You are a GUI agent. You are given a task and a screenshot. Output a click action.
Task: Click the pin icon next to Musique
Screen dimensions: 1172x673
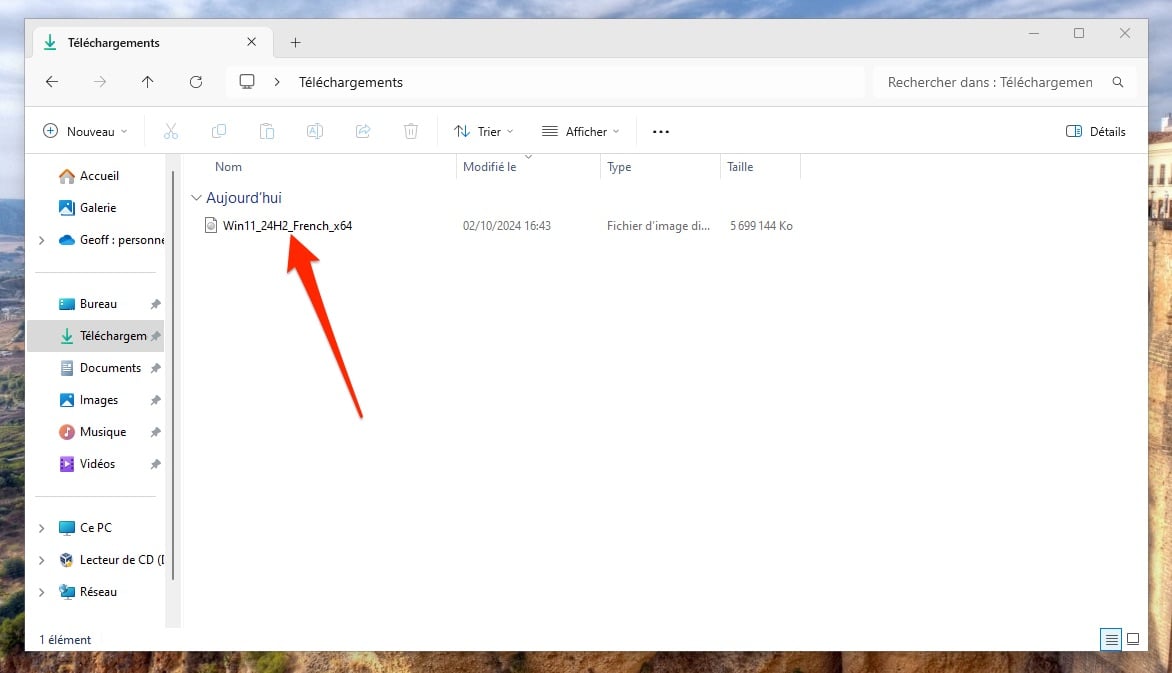155,432
